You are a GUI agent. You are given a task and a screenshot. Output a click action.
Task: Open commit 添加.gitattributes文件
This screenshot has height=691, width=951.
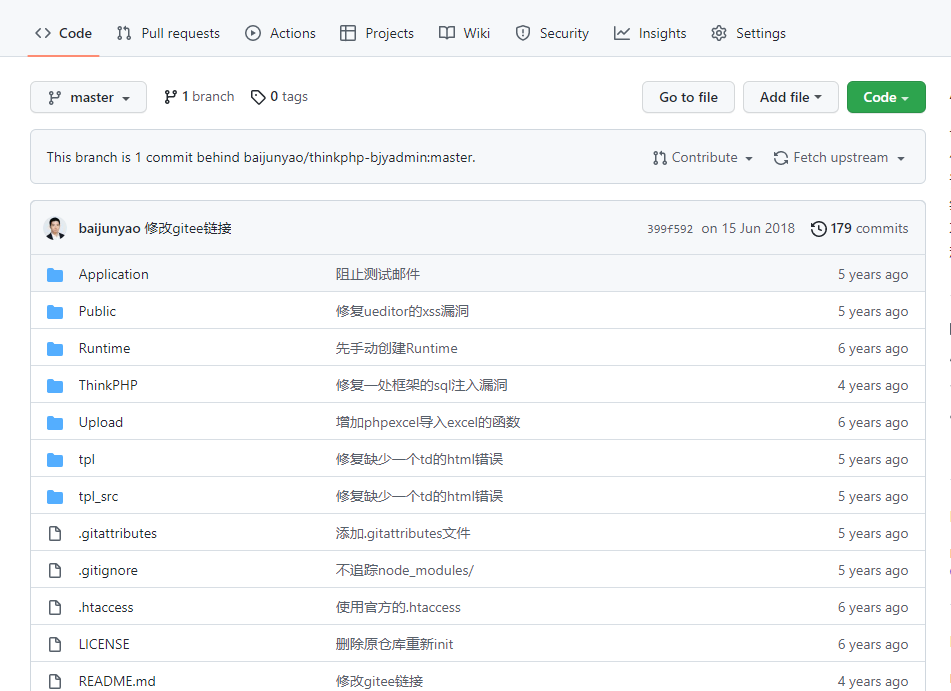[x=403, y=533]
